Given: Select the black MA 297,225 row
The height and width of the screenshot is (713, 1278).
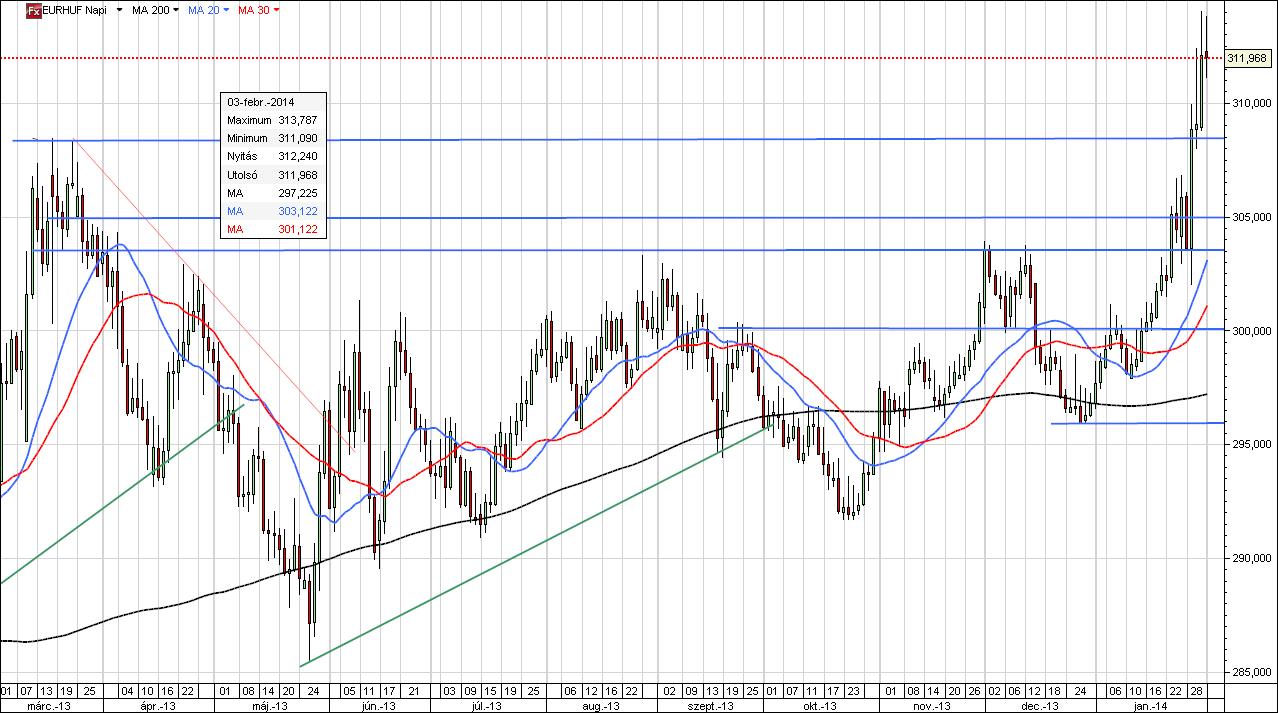Looking at the screenshot, I should (273, 193).
